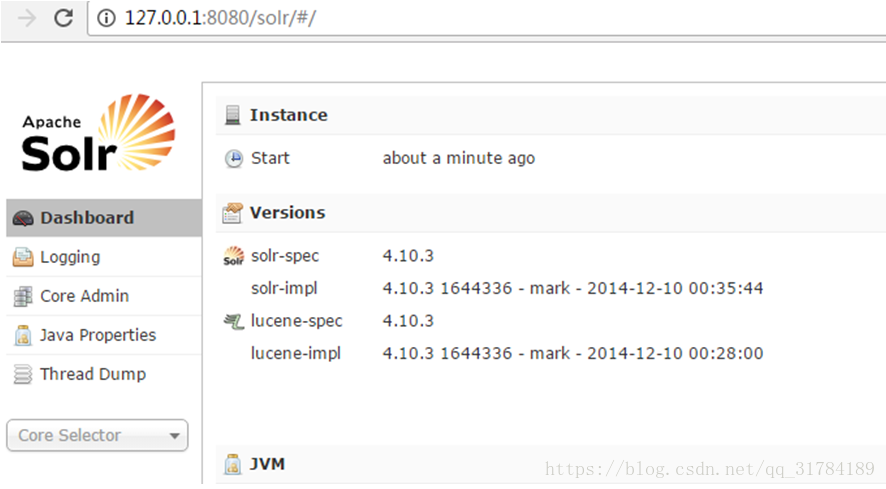Click the Core Selector dropdown arrow
This screenshot has width=886, height=489.
pos(175,436)
